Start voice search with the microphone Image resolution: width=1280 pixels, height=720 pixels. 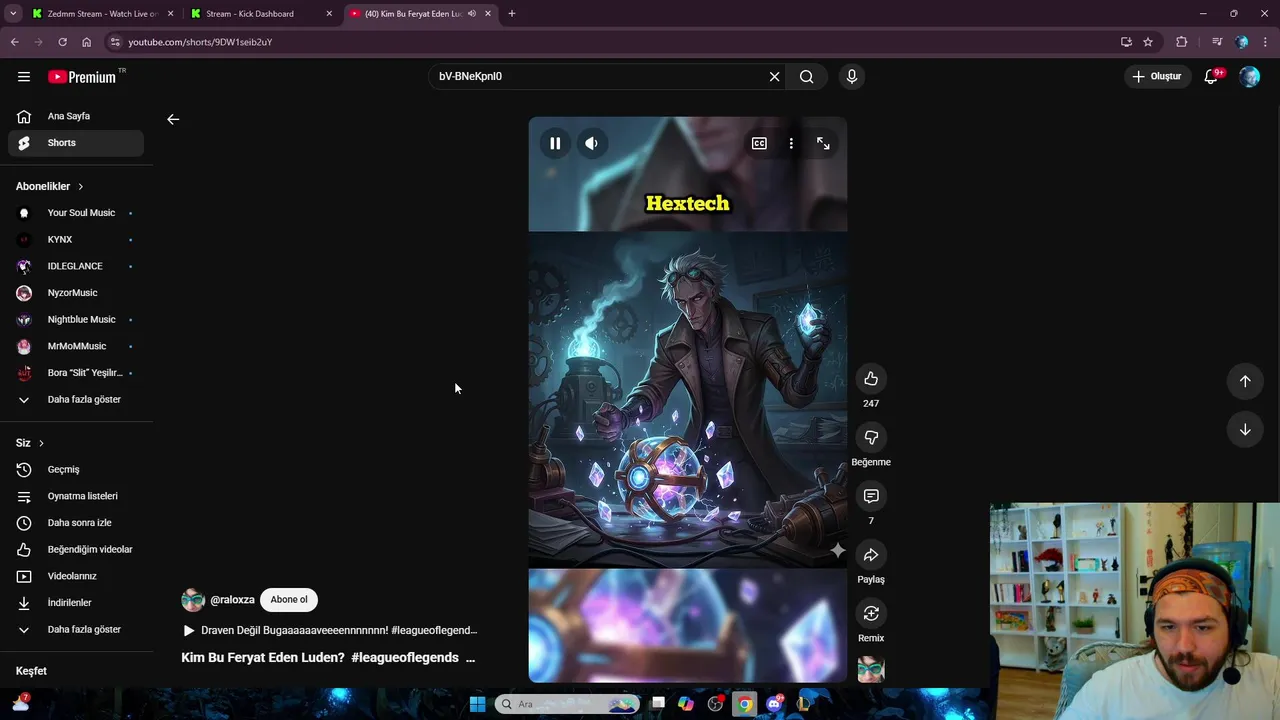(x=852, y=76)
